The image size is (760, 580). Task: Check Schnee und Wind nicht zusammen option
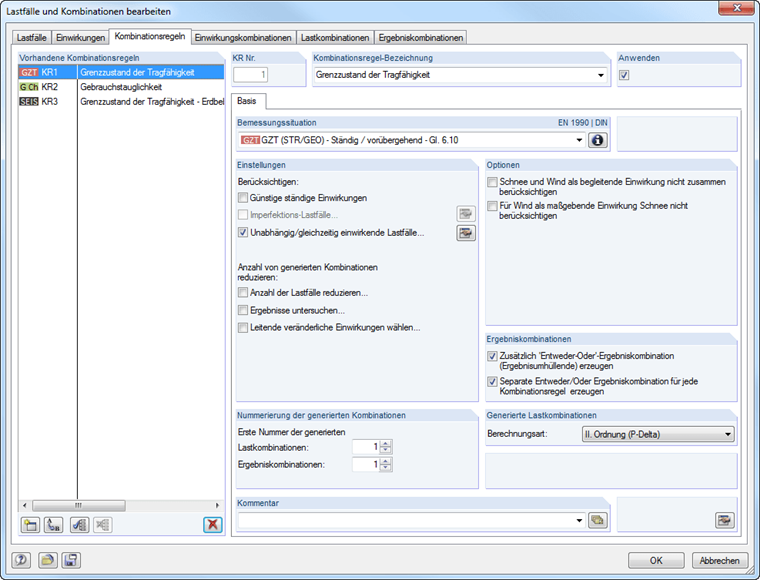[x=492, y=182]
